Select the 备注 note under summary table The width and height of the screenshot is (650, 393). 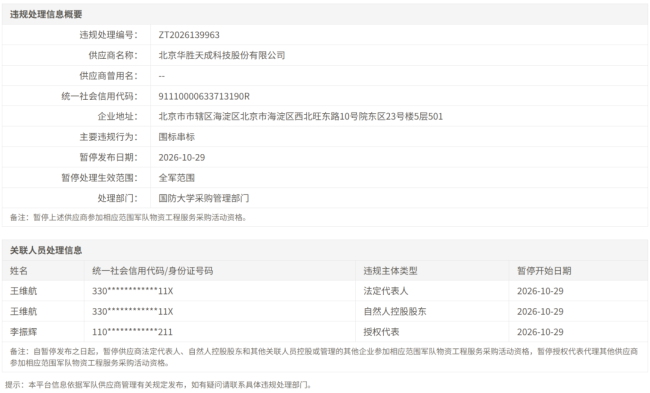point(129,218)
